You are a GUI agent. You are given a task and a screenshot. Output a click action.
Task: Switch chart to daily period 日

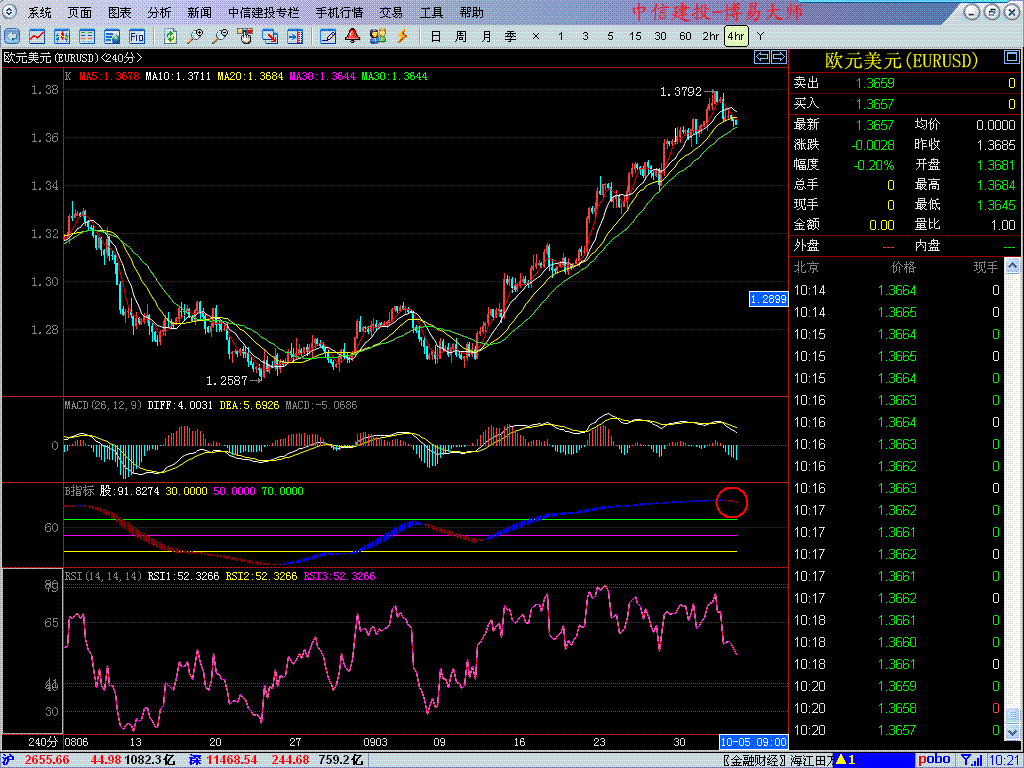[435, 37]
